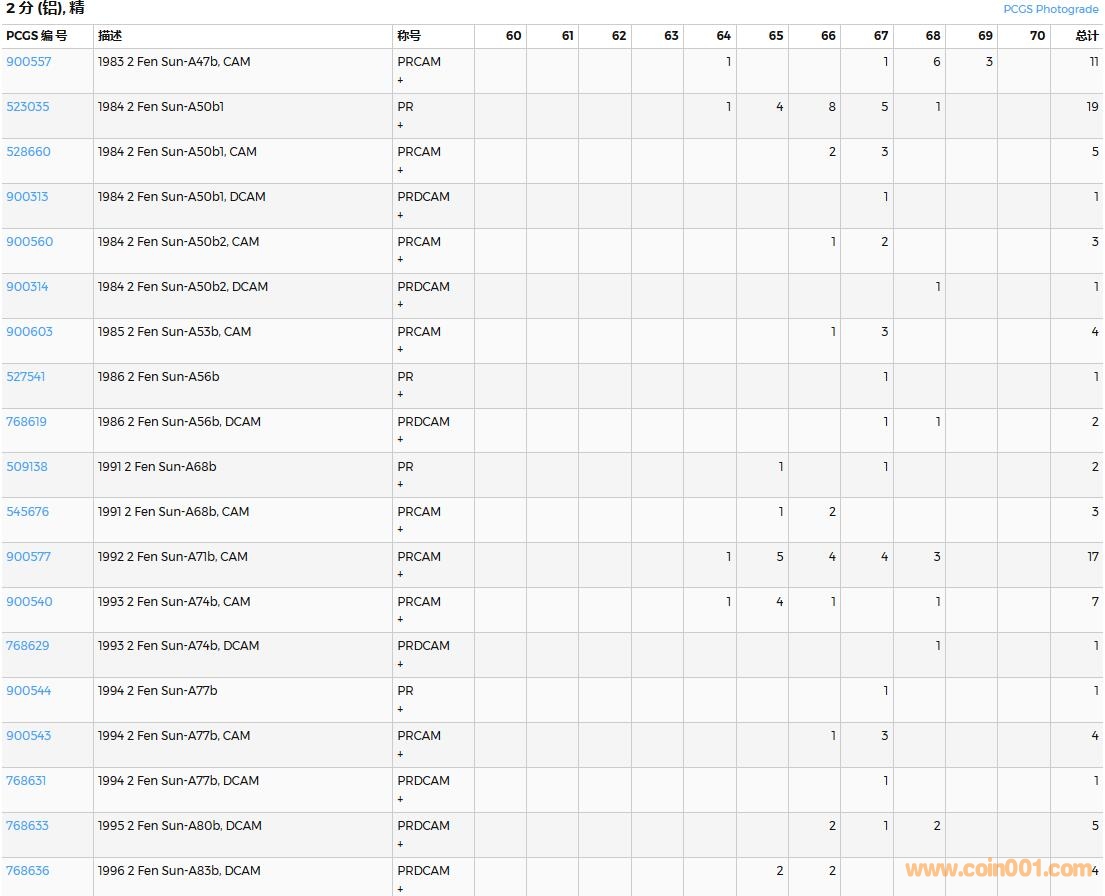Select PCGS number 900313
This screenshot has width=1105, height=896.
point(27,197)
